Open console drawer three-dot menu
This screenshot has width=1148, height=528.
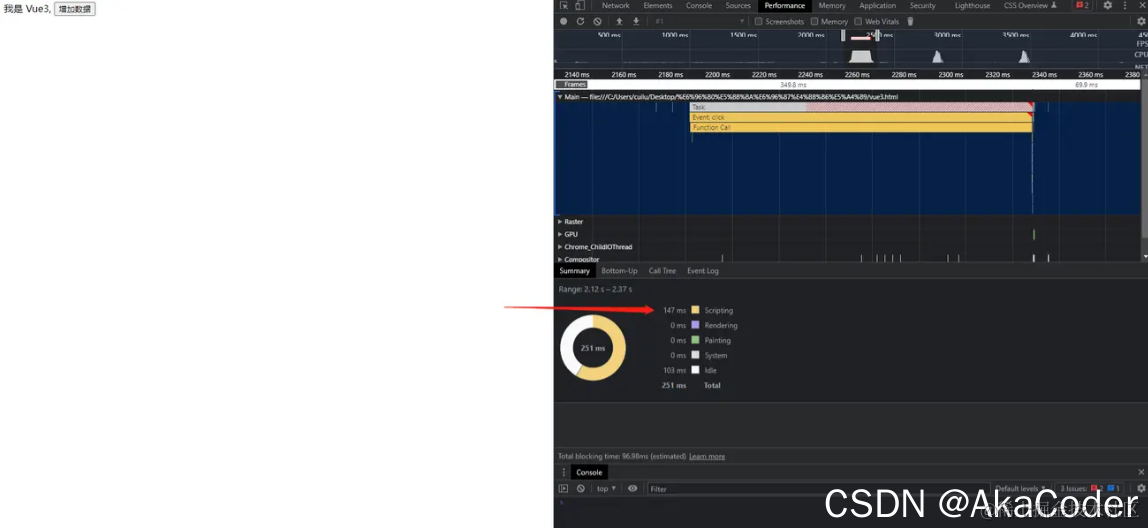[x=563, y=472]
